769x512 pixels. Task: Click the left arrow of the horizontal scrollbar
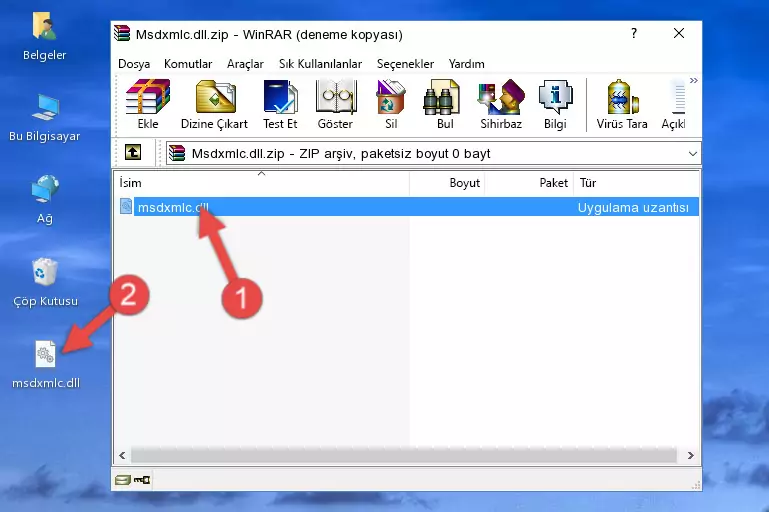123,456
